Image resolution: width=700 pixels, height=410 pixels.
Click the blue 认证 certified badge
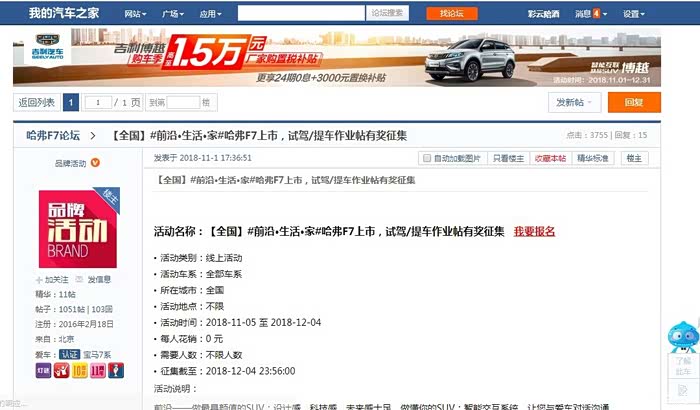pyautogui.click(x=70, y=355)
